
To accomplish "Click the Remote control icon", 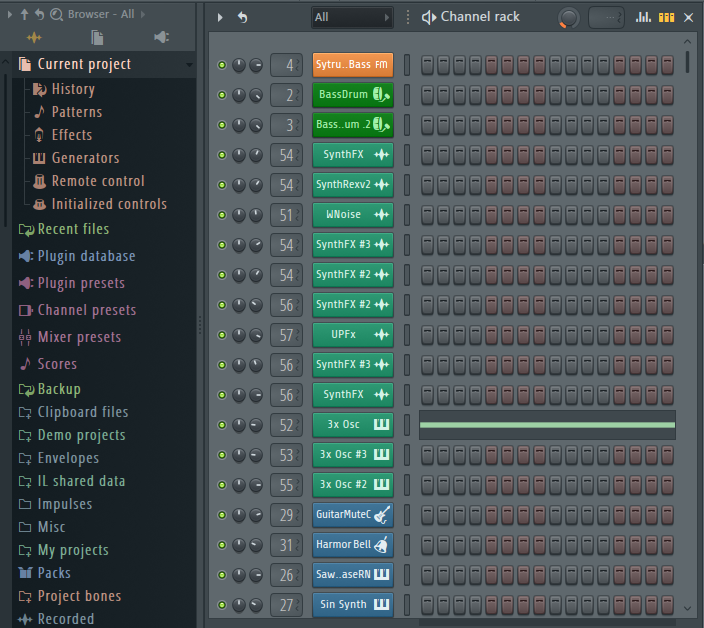I will [x=40, y=181].
